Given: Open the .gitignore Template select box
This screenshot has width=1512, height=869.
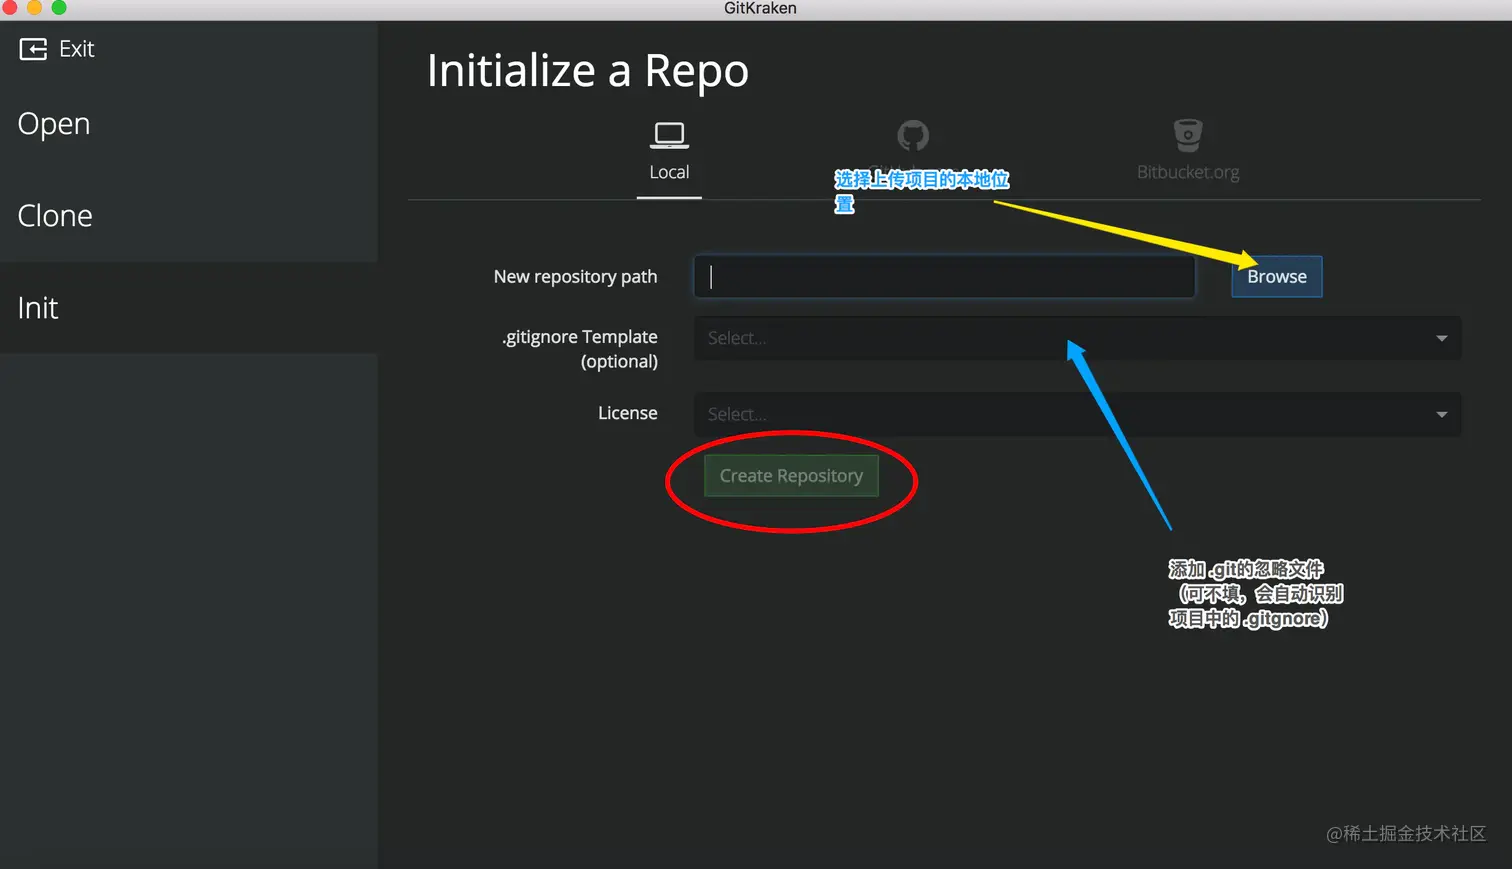Looking at the screenshot, I should (x=1077, y=338).
